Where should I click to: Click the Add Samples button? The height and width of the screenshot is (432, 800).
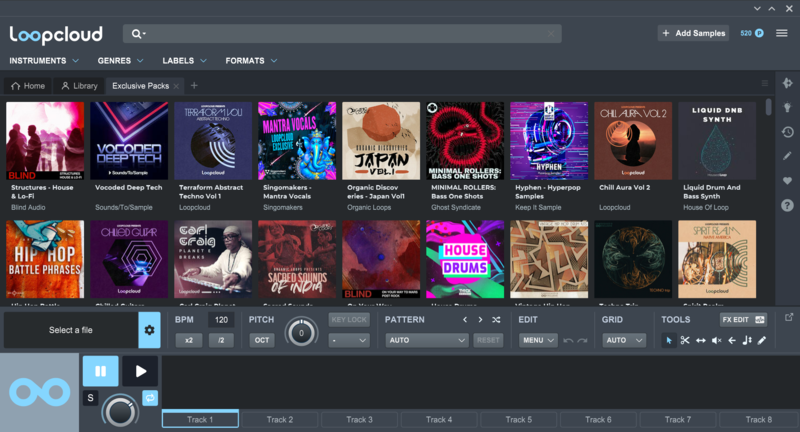tap(693, 33)
